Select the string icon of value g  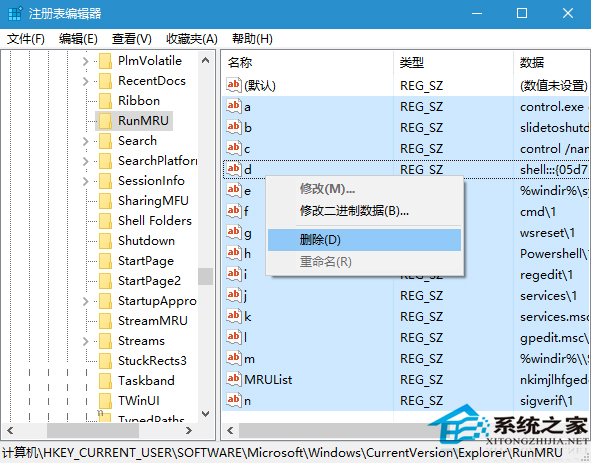[234, 232]
